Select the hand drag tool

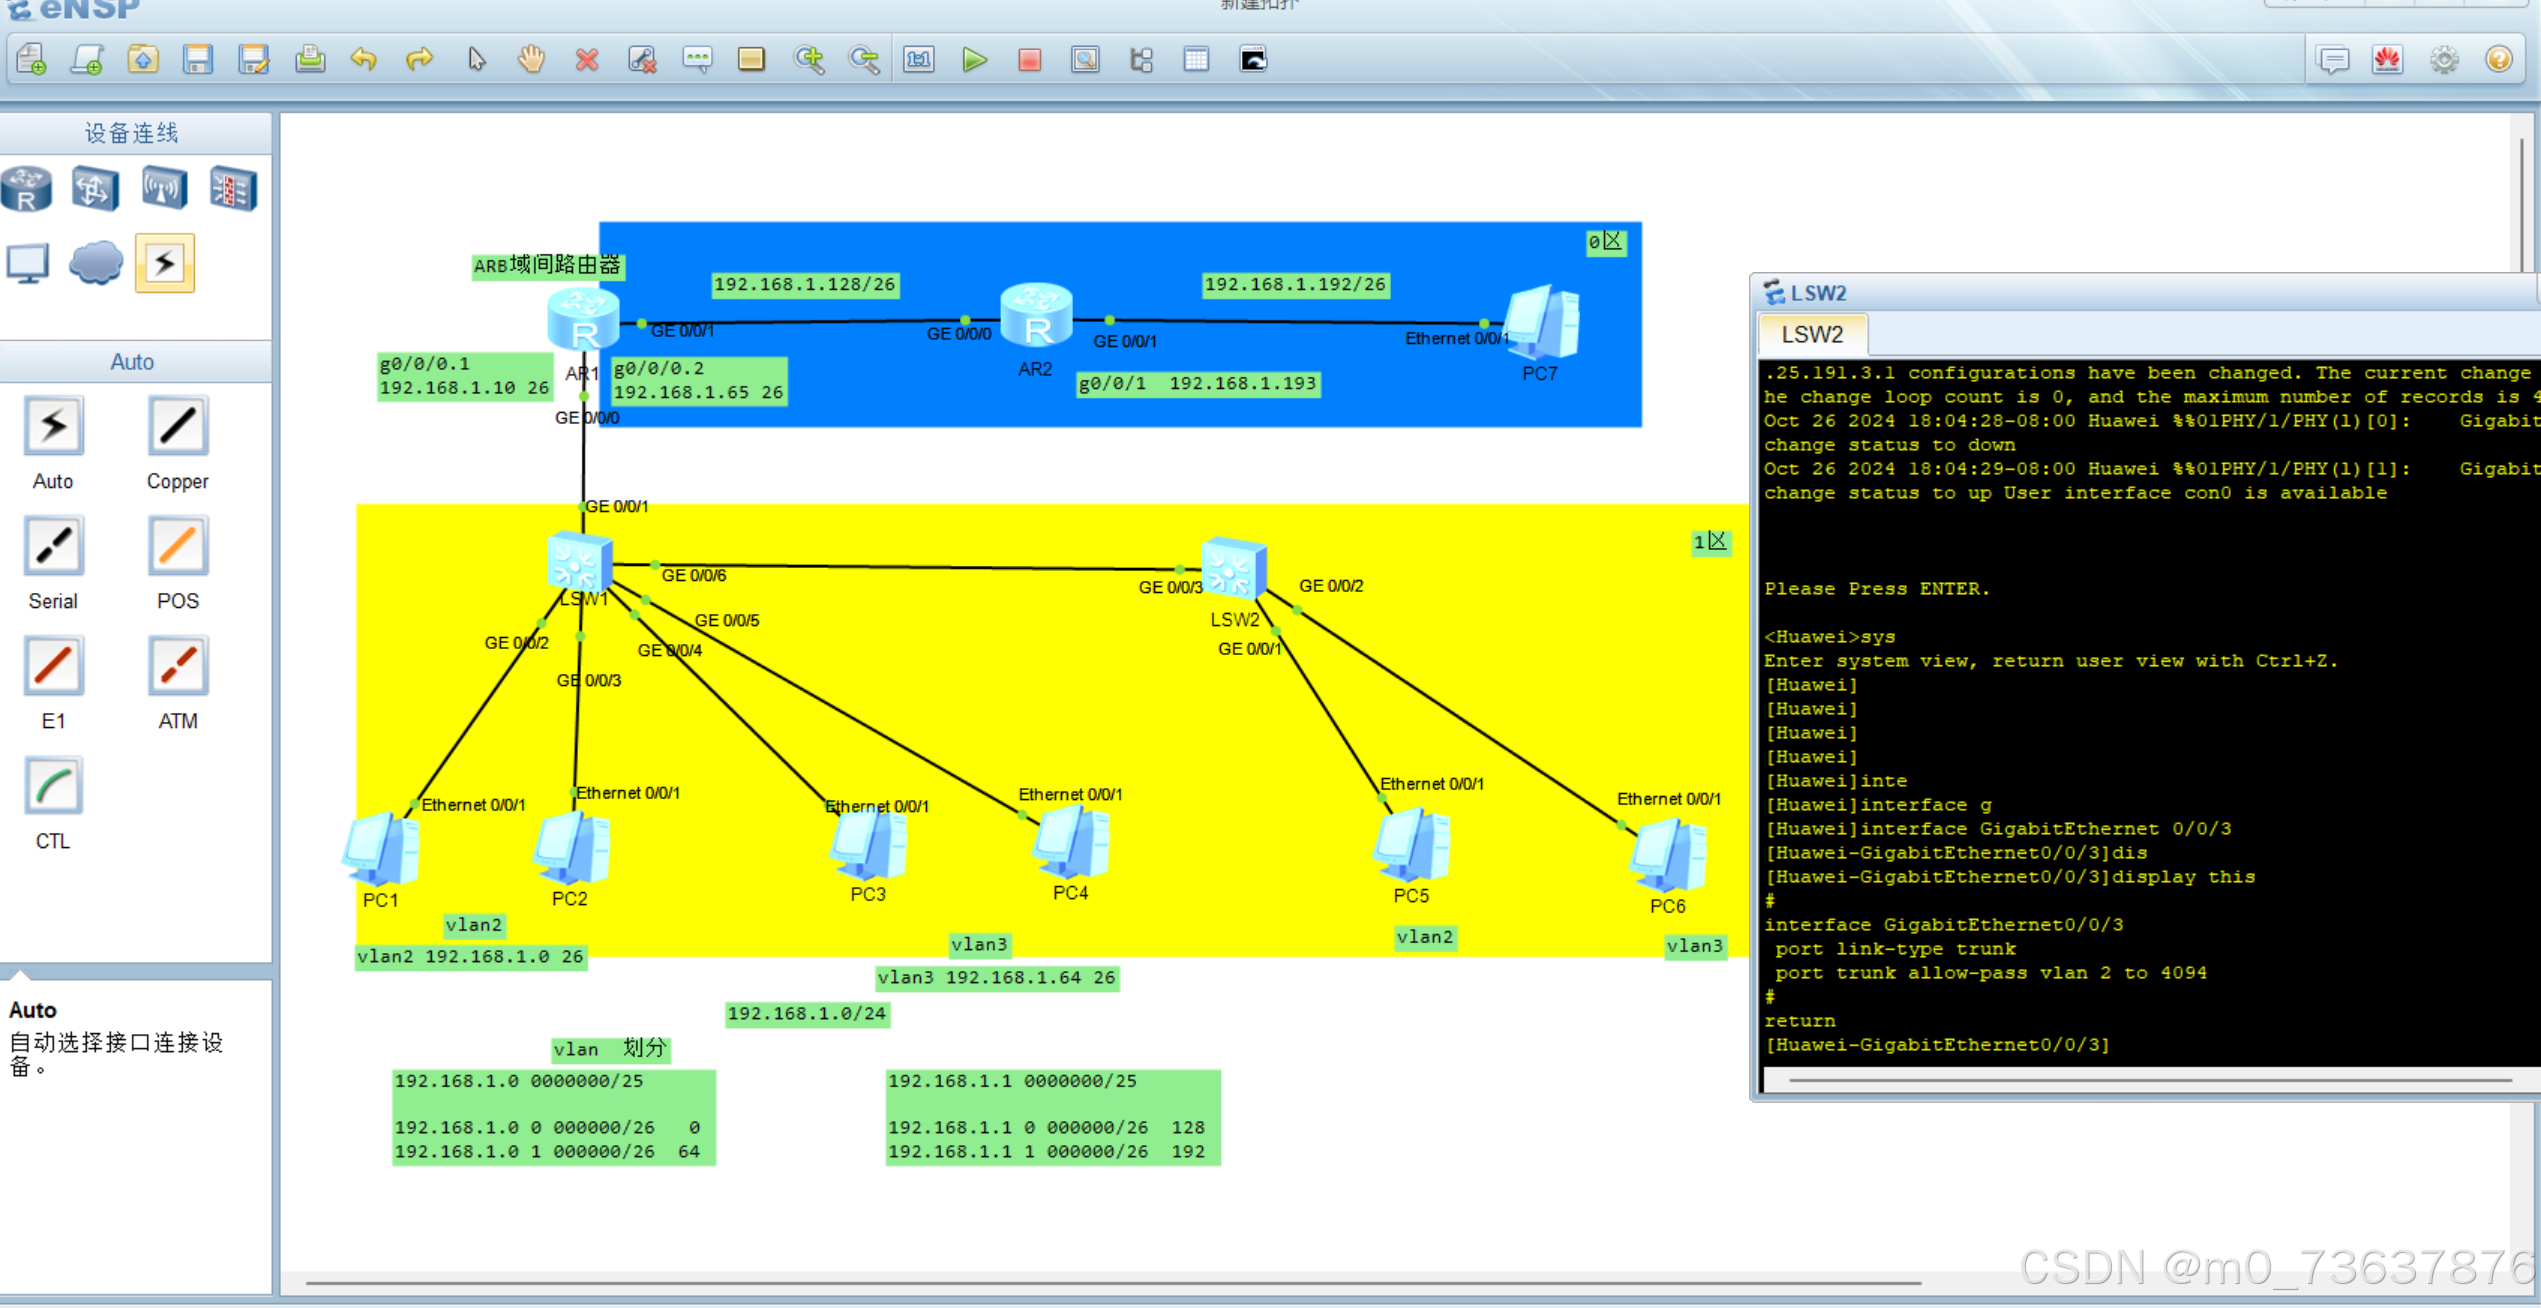click(531, 60)
